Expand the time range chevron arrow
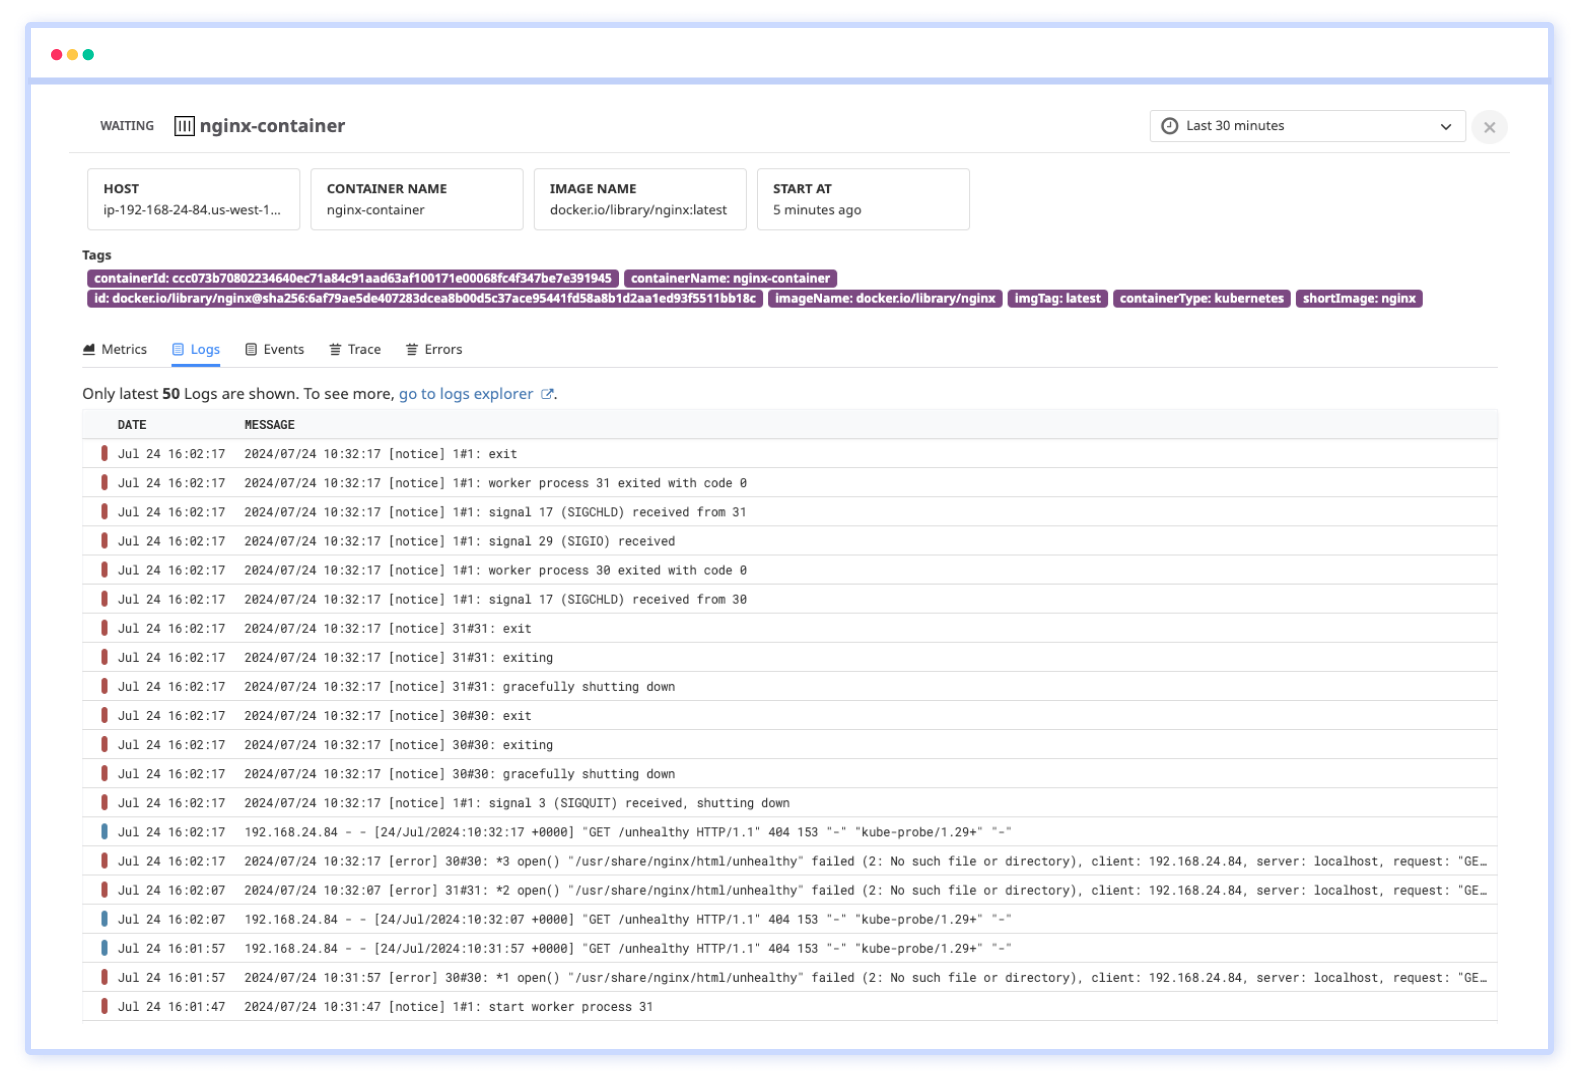This screenshot has height=1088, width=1574. coord(1445,127)
